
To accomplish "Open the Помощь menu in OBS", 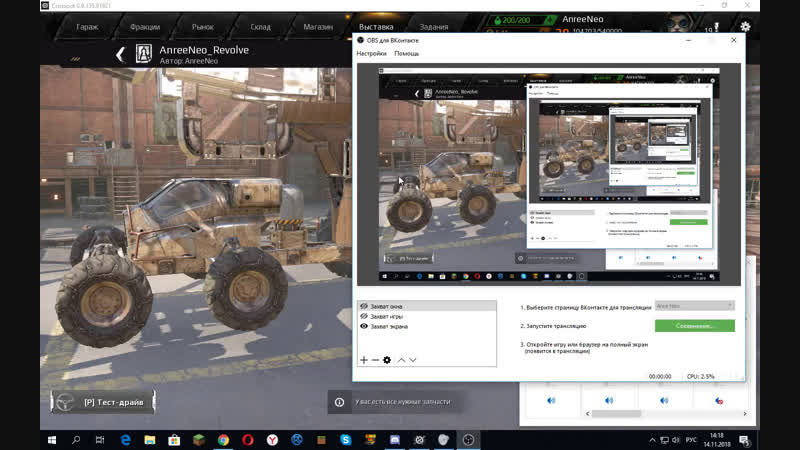I will tap(407, 53).
